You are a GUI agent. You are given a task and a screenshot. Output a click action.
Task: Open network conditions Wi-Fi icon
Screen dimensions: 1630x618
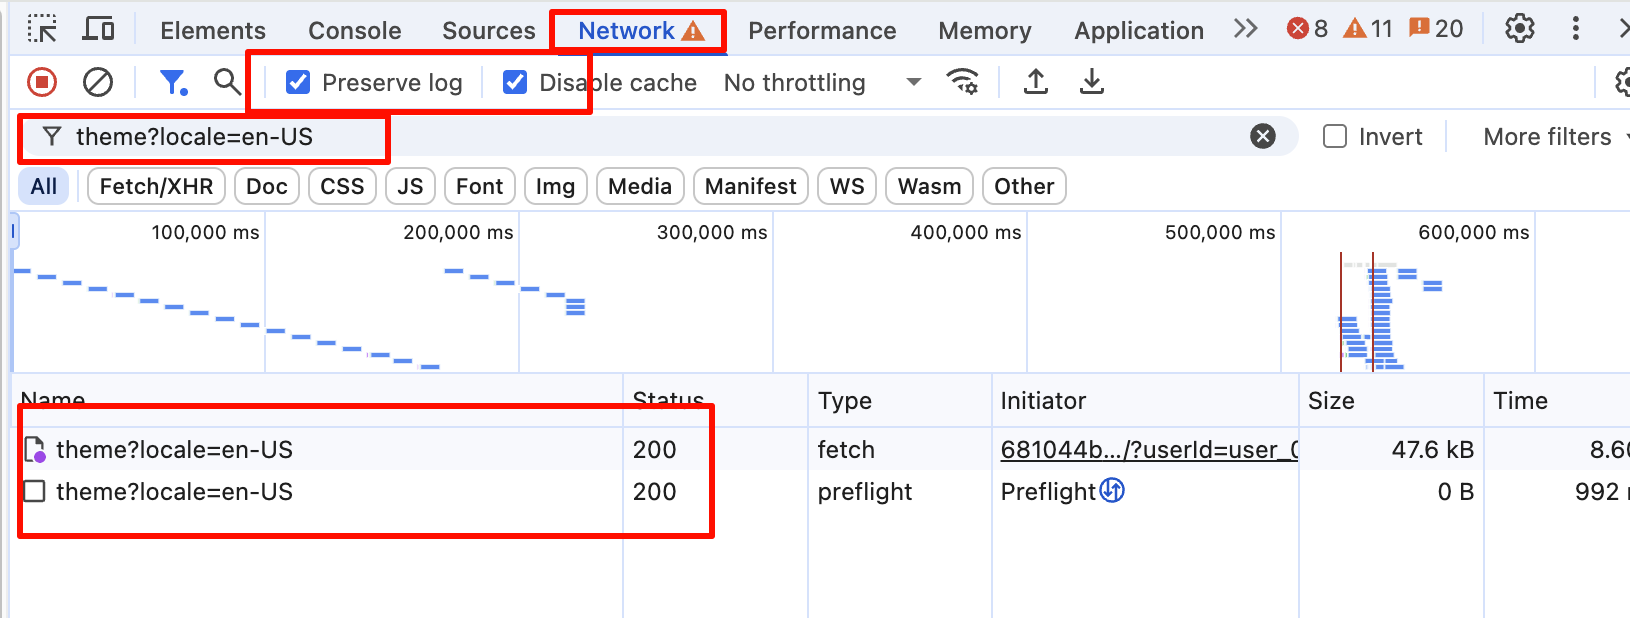coord(962,82)
